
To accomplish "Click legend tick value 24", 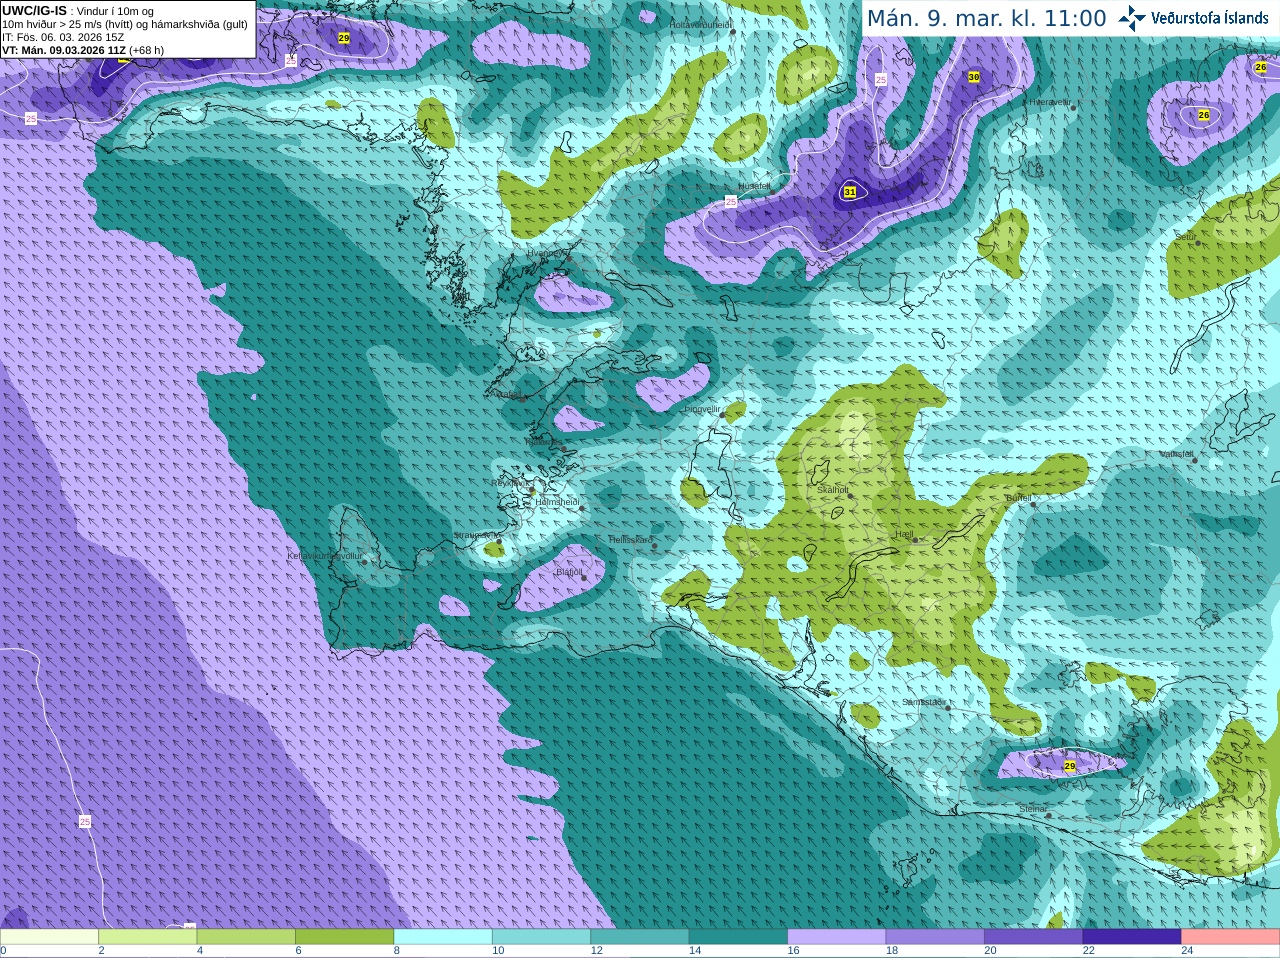I will [1187, 951].
